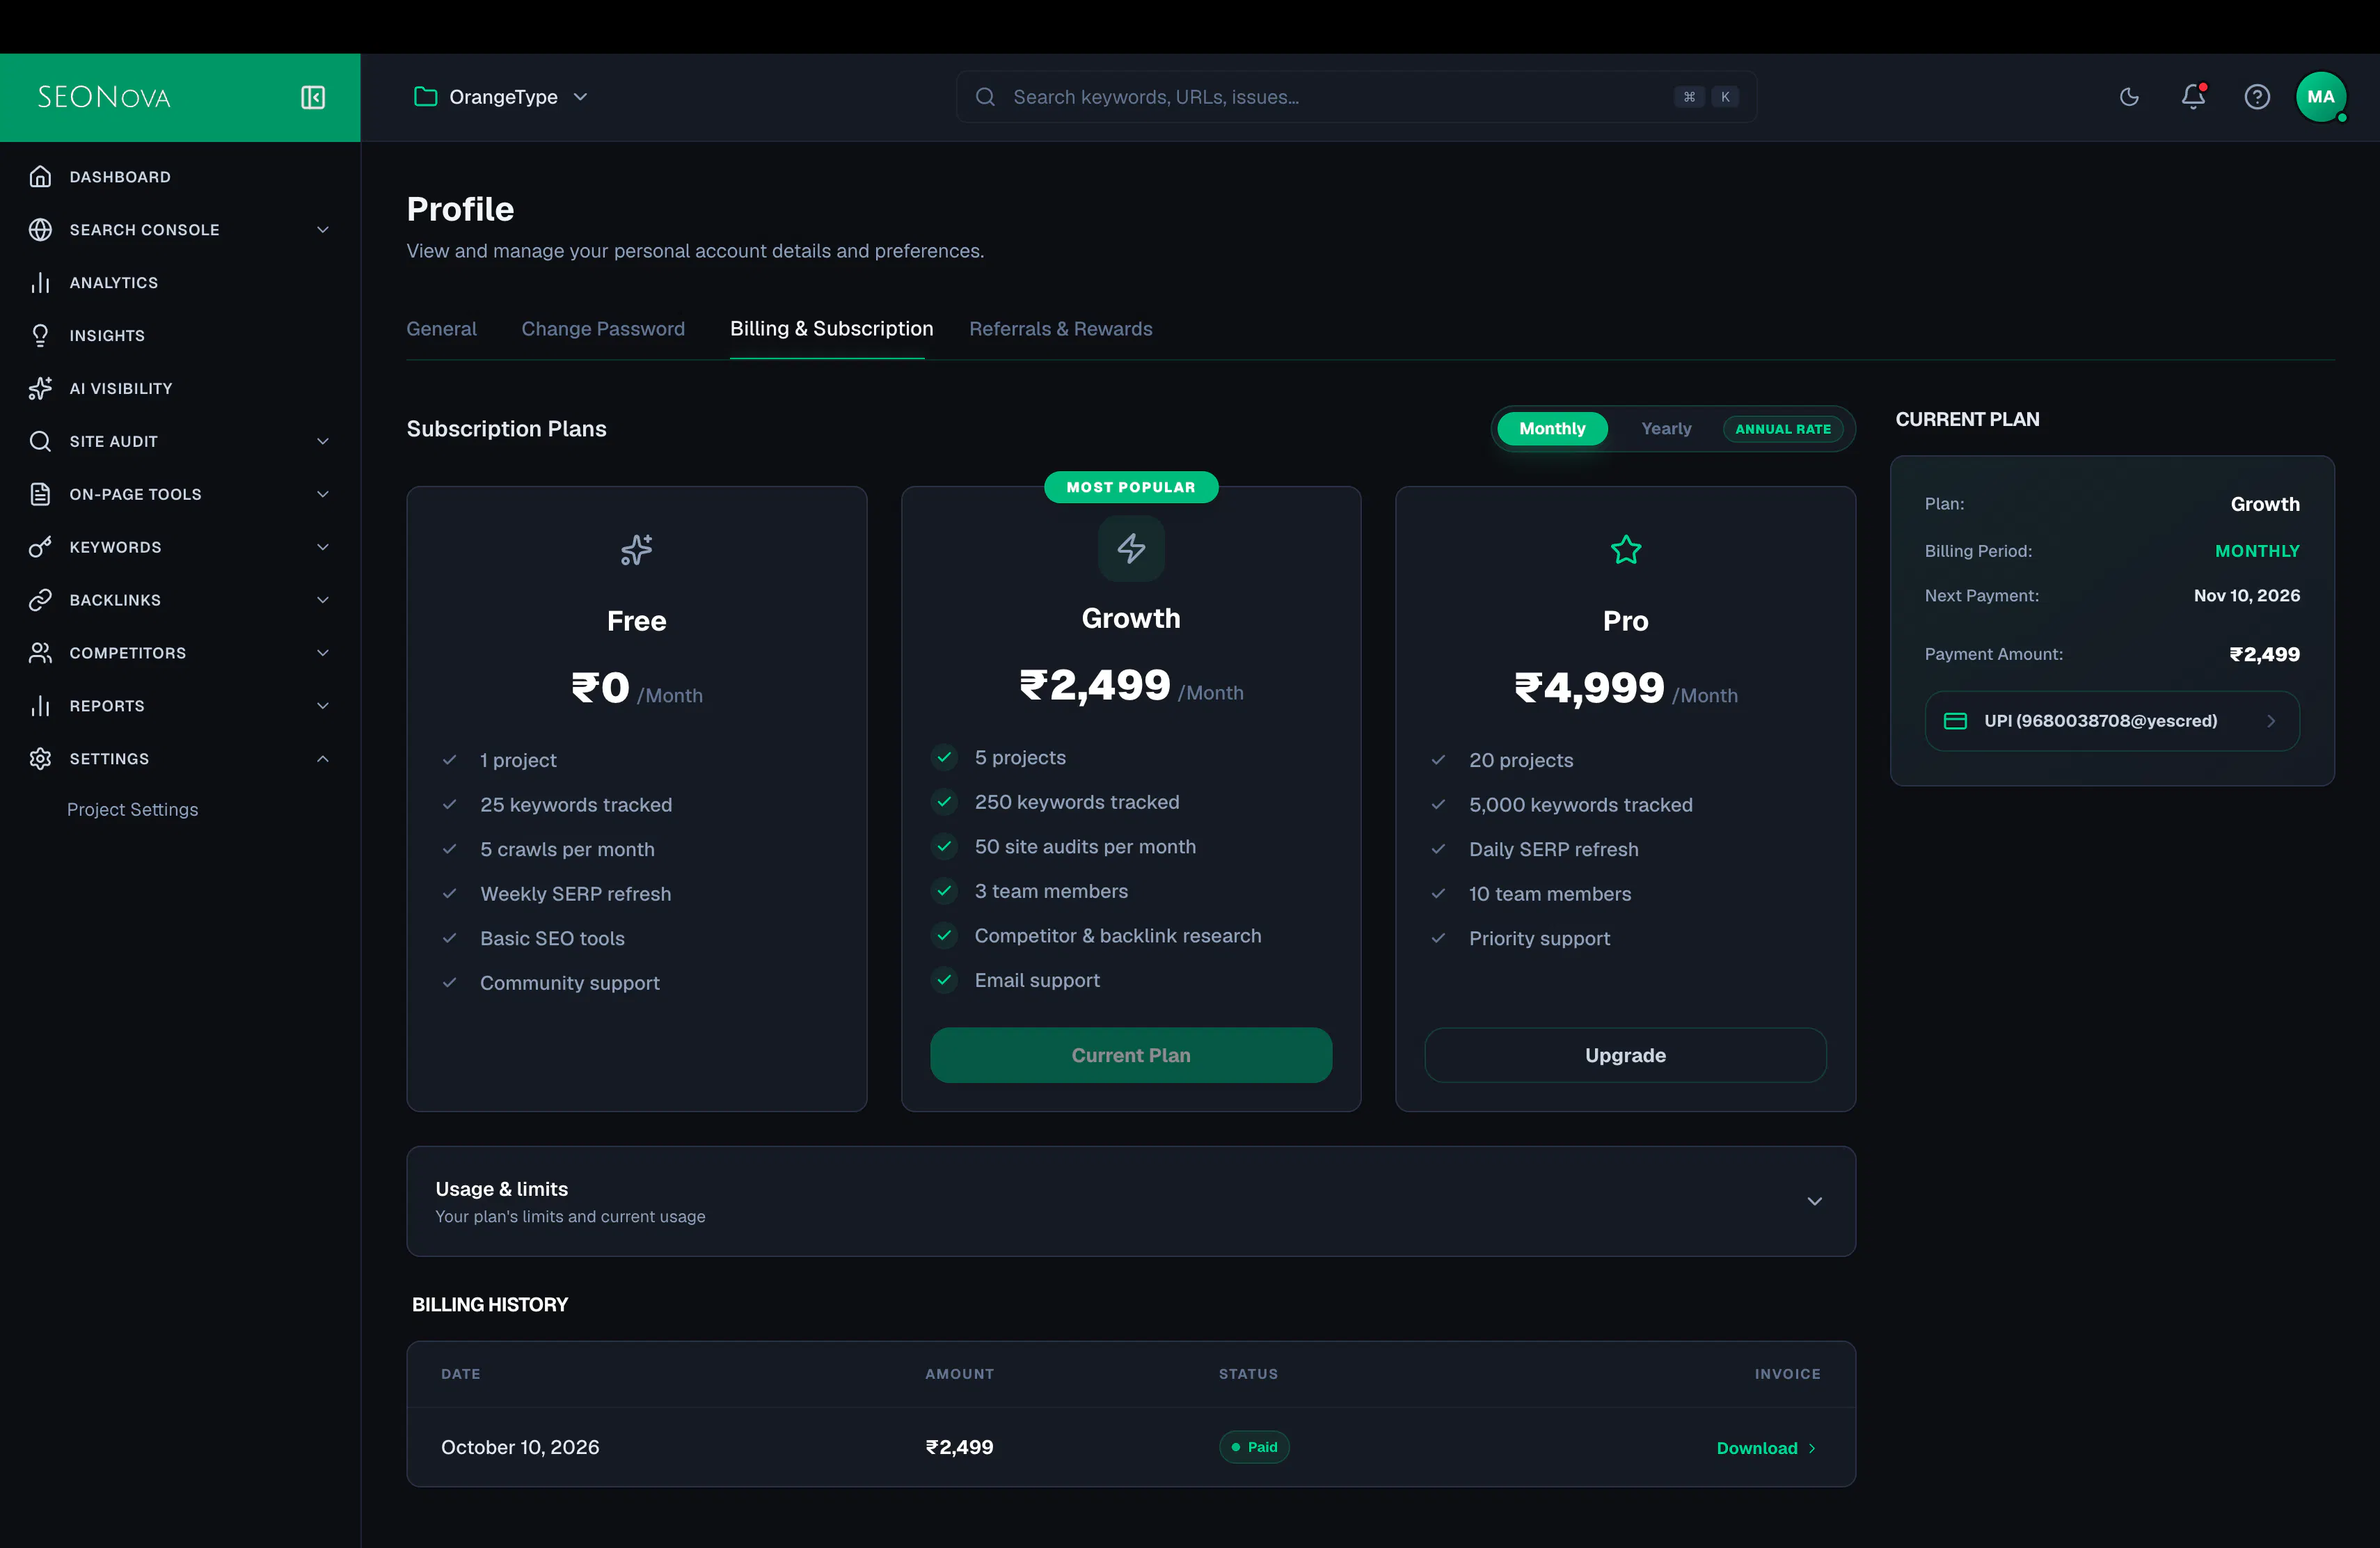The width and height of the screenshot is (2380, 1548).
Task: Collapse the Settings menu
Action: (x=180, y=759)
